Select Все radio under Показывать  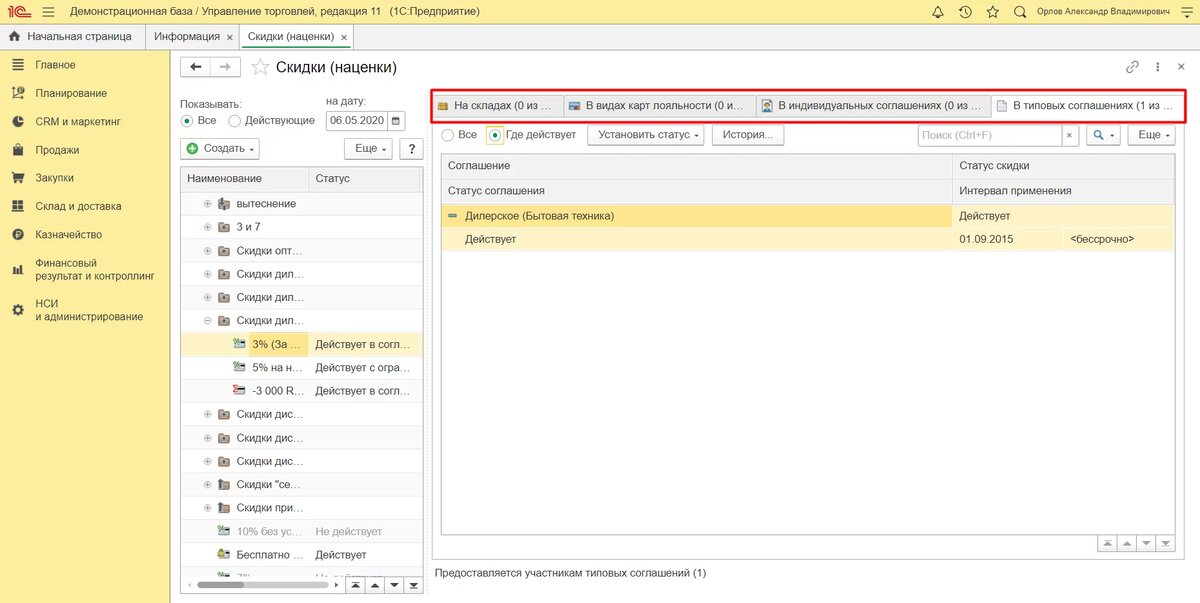click(x=198, y=120)
